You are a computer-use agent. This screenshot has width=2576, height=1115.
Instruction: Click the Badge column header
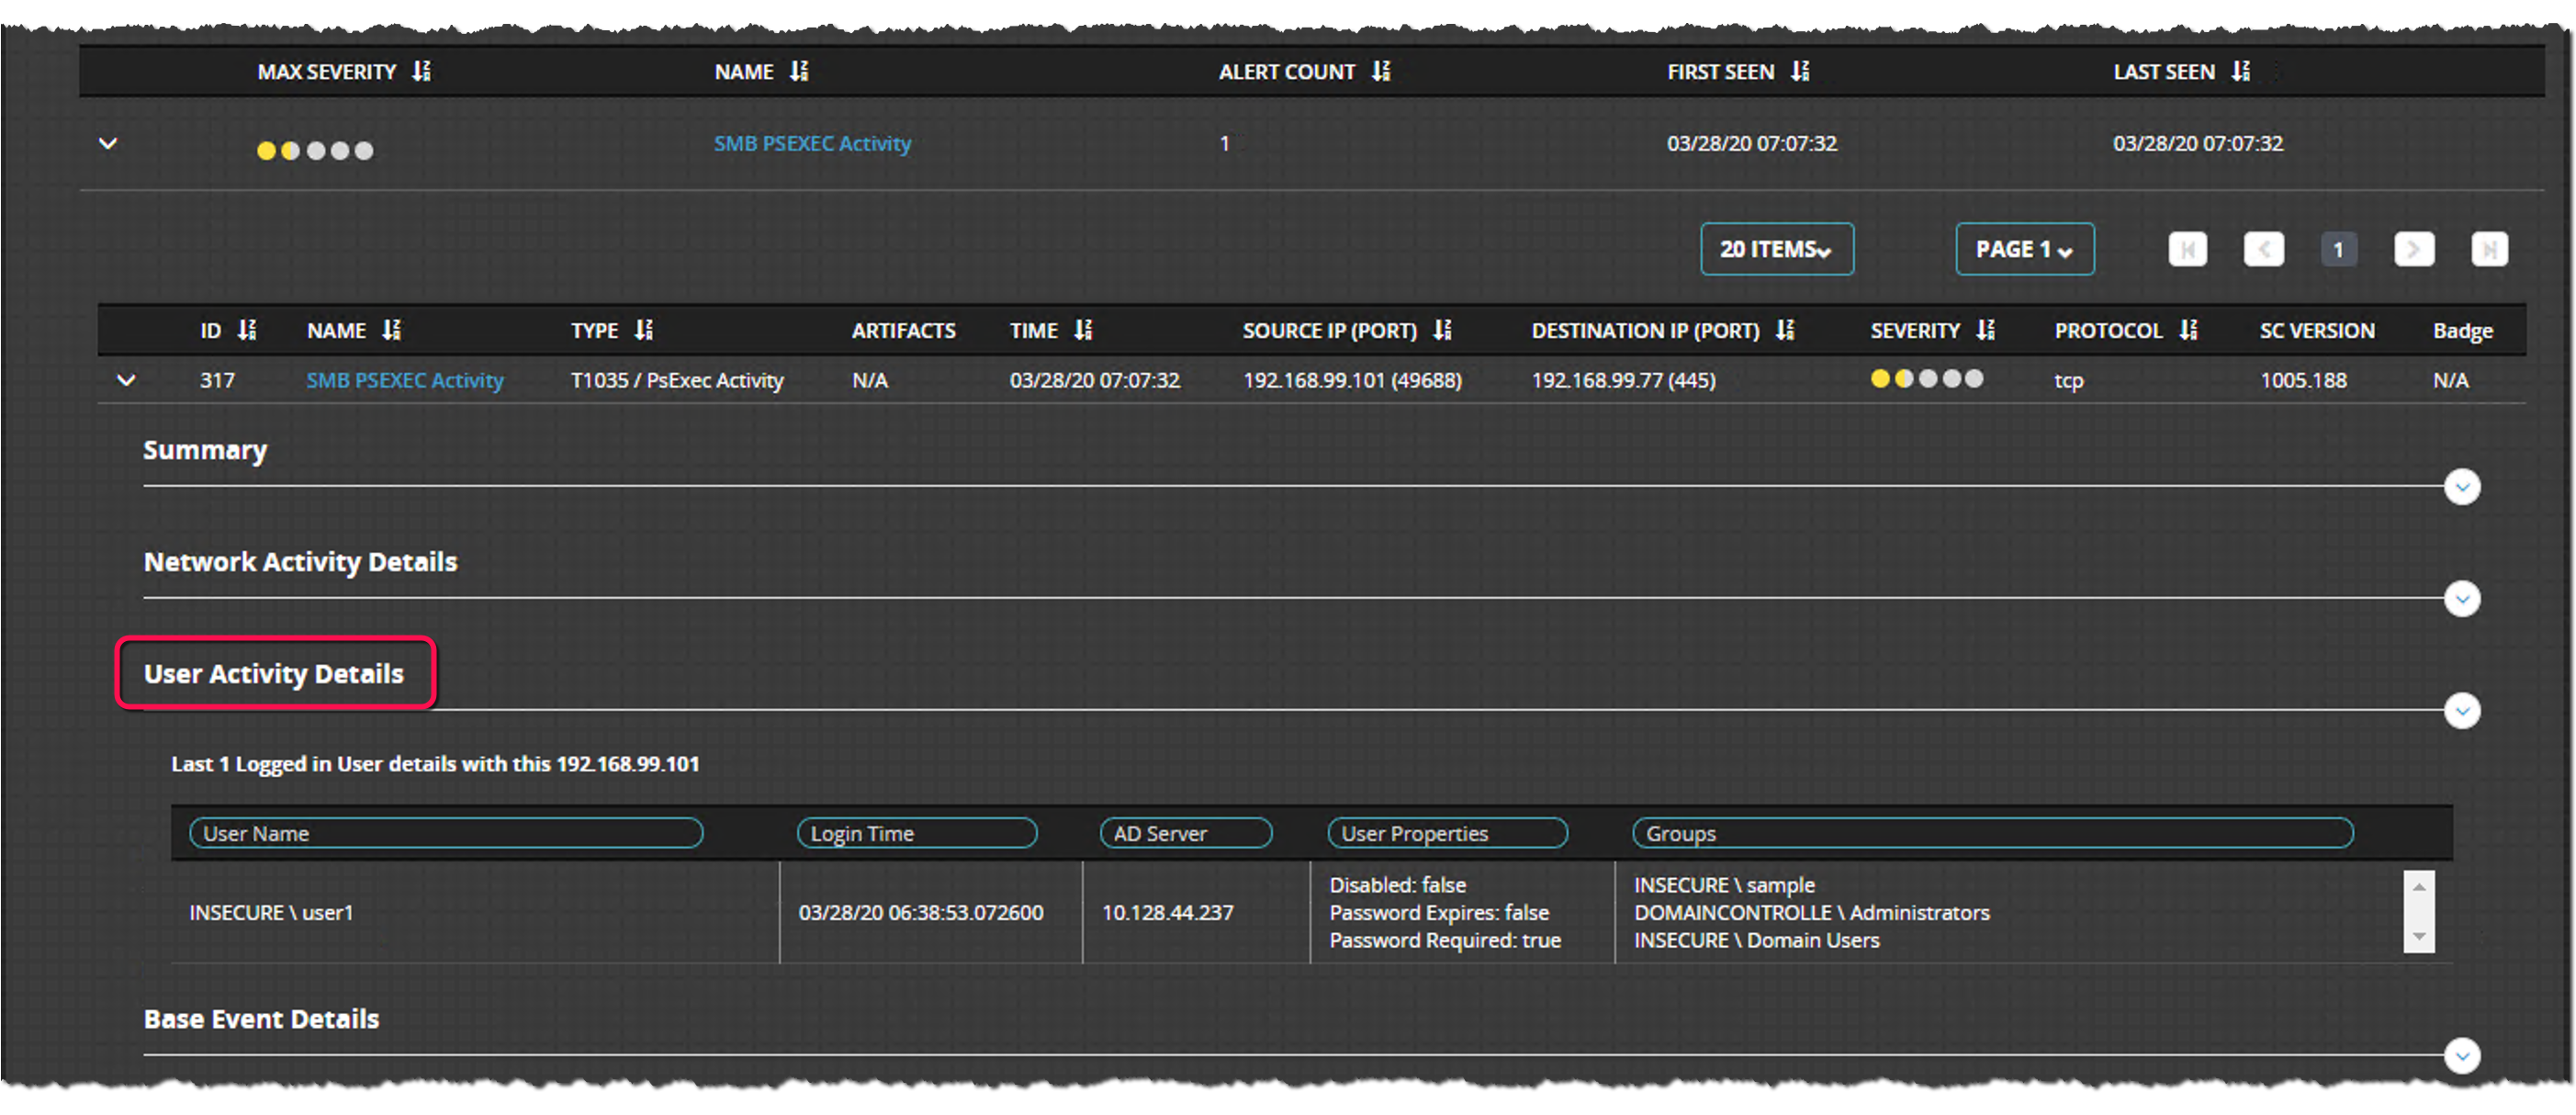(x=2462, y=330)
